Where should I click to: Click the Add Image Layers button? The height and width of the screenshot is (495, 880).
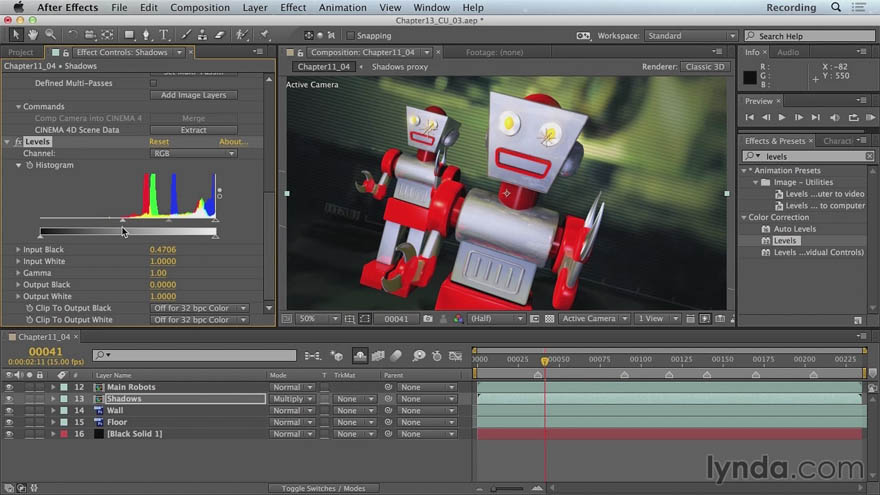(194, 95)
